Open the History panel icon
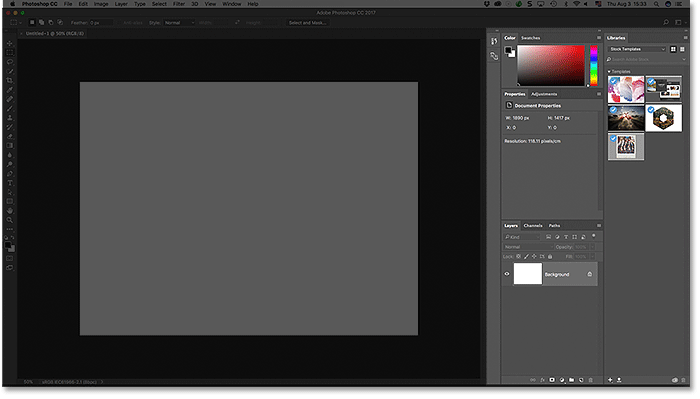This screenshot has width=700, height=399. pyautogui.click(x=494, y=41)
